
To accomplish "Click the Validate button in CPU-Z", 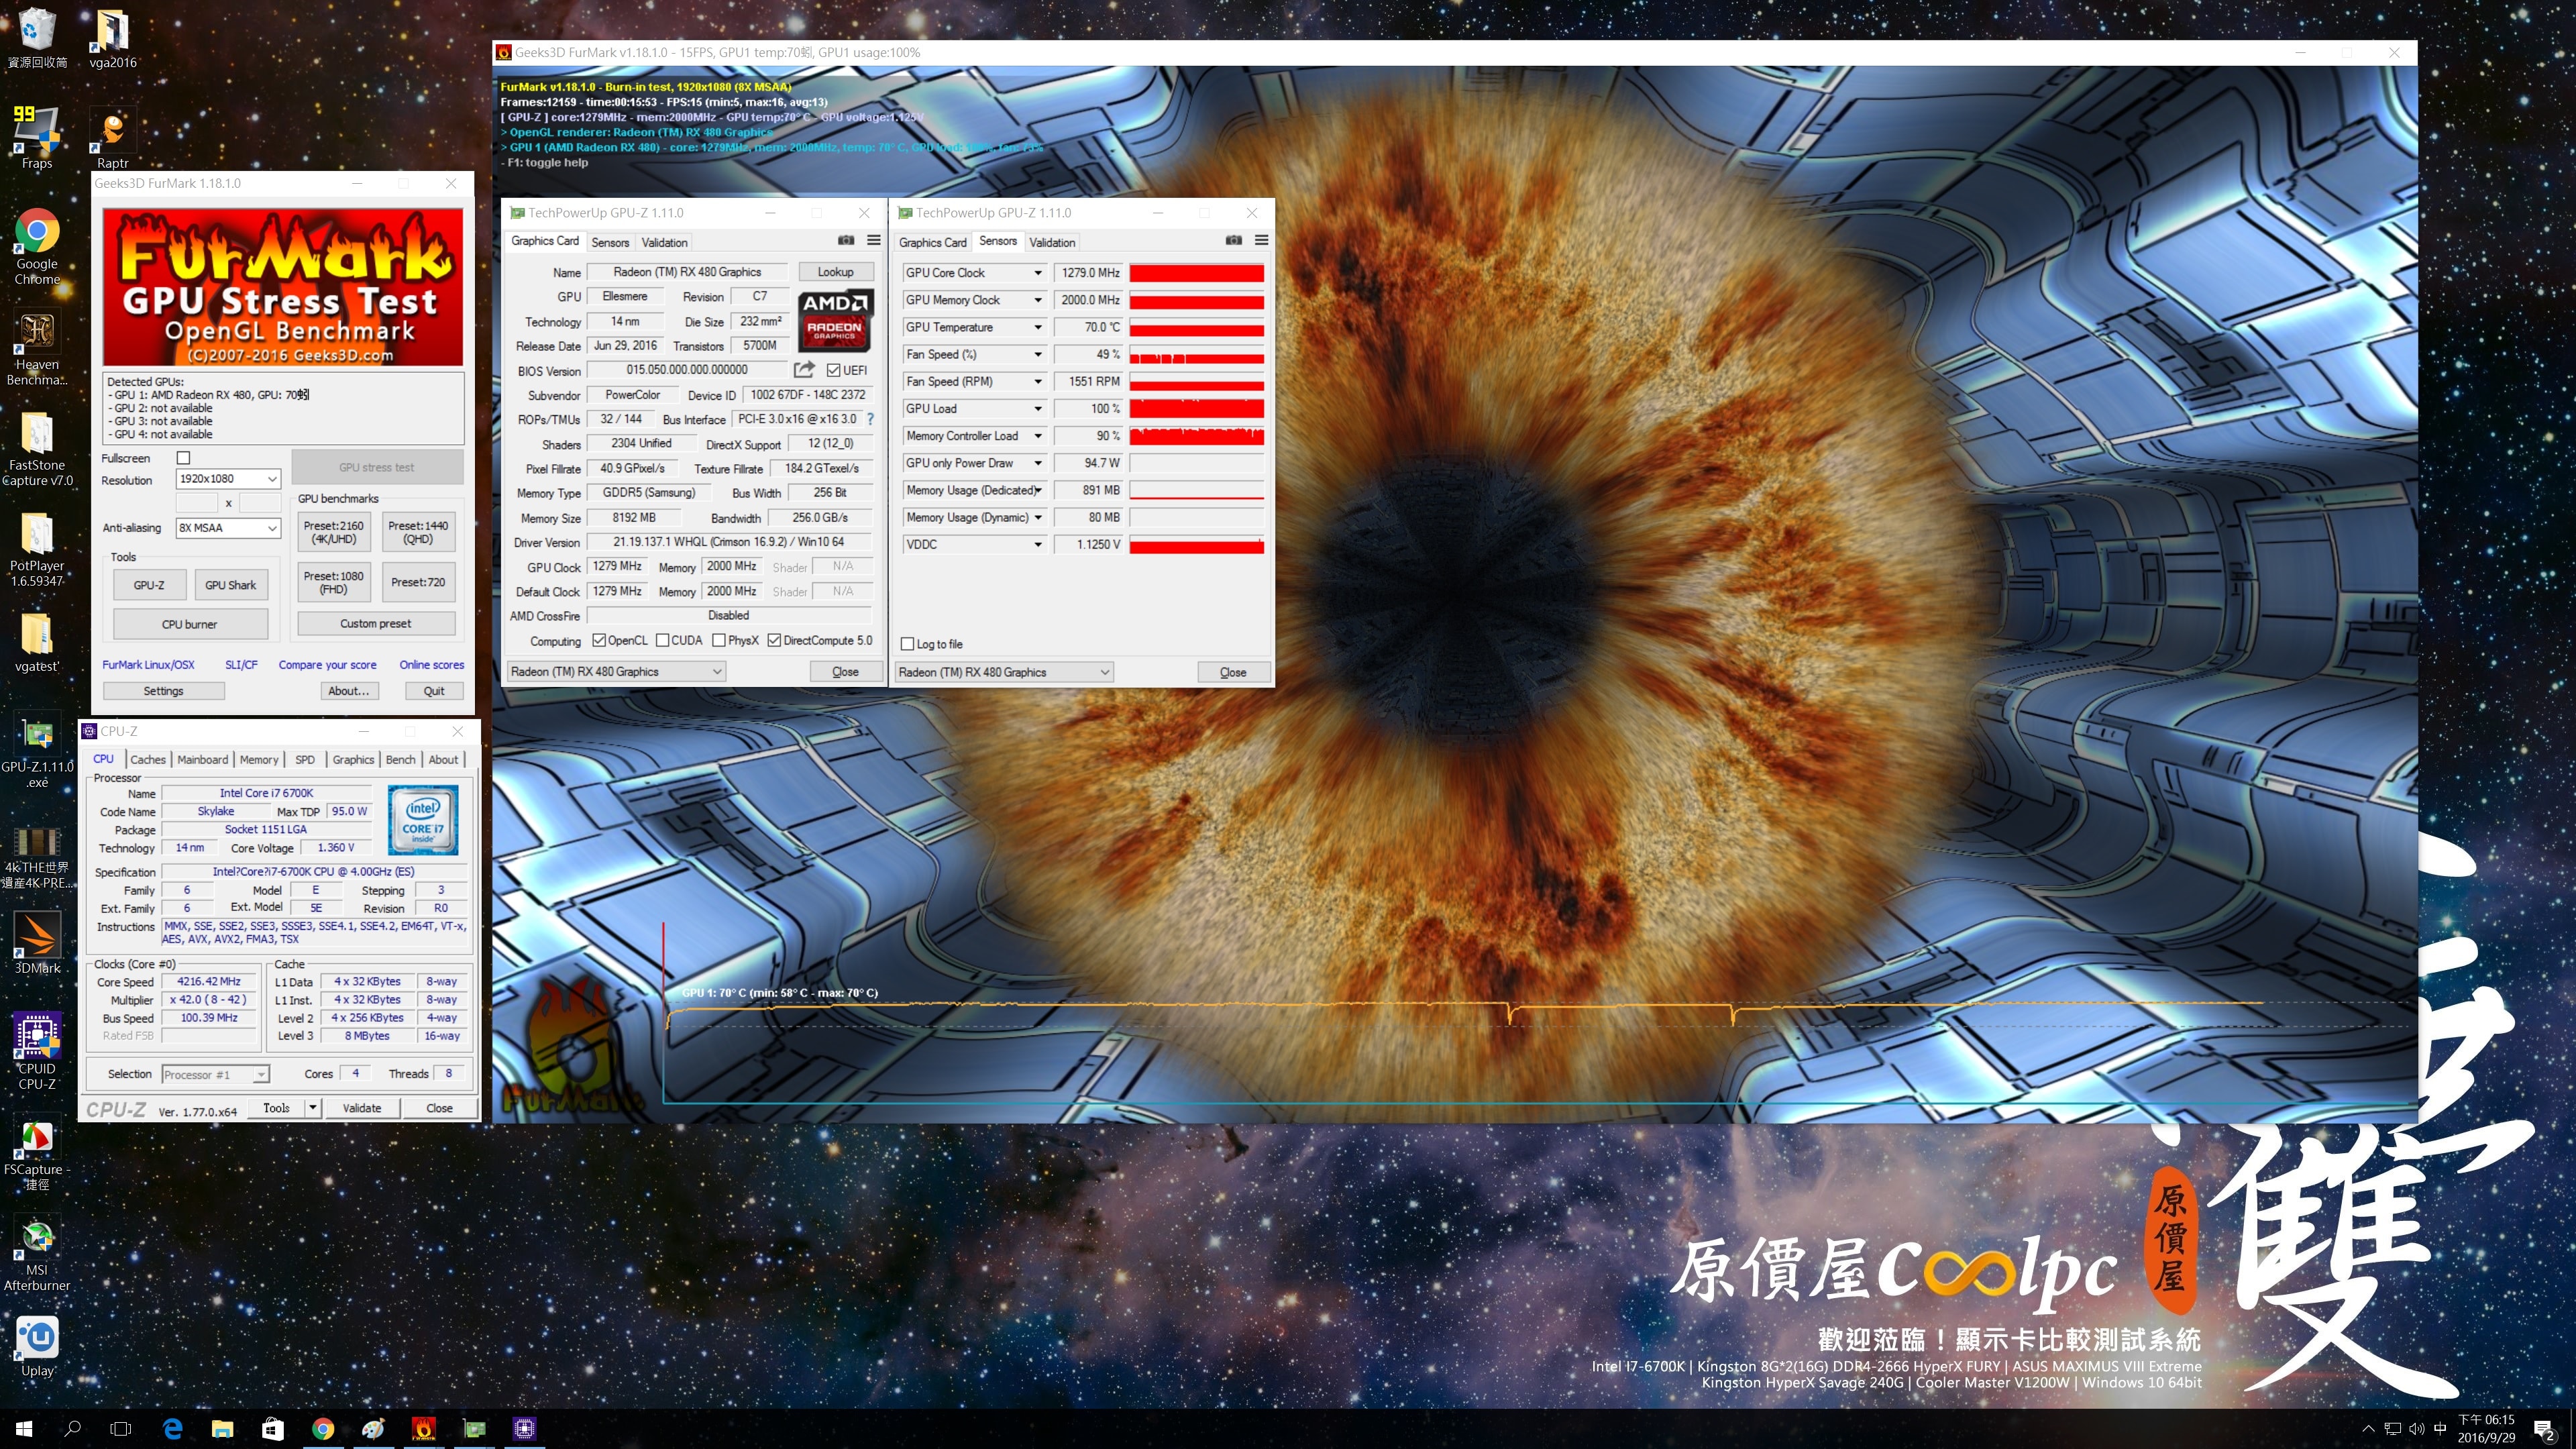I will [x=362, y=1108].
